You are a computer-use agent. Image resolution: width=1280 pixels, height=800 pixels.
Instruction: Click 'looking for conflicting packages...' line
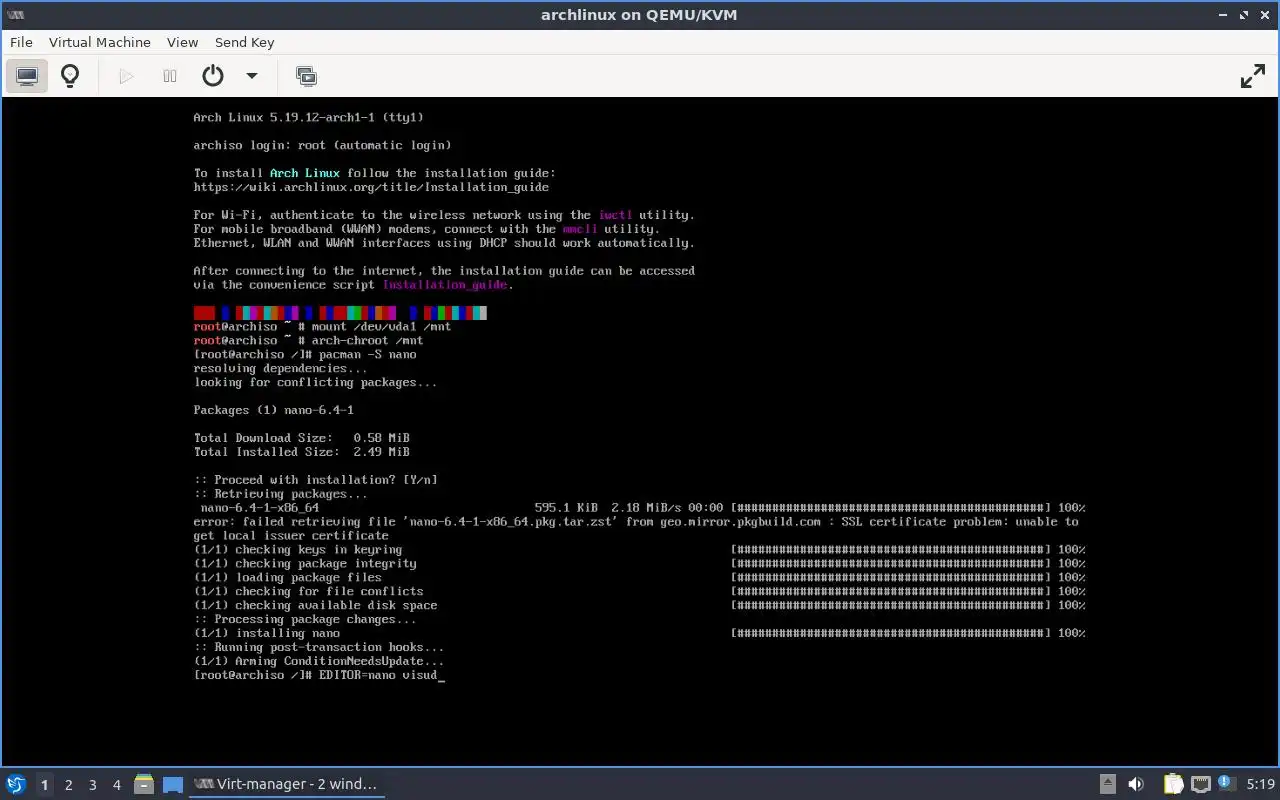pos(315,382)
